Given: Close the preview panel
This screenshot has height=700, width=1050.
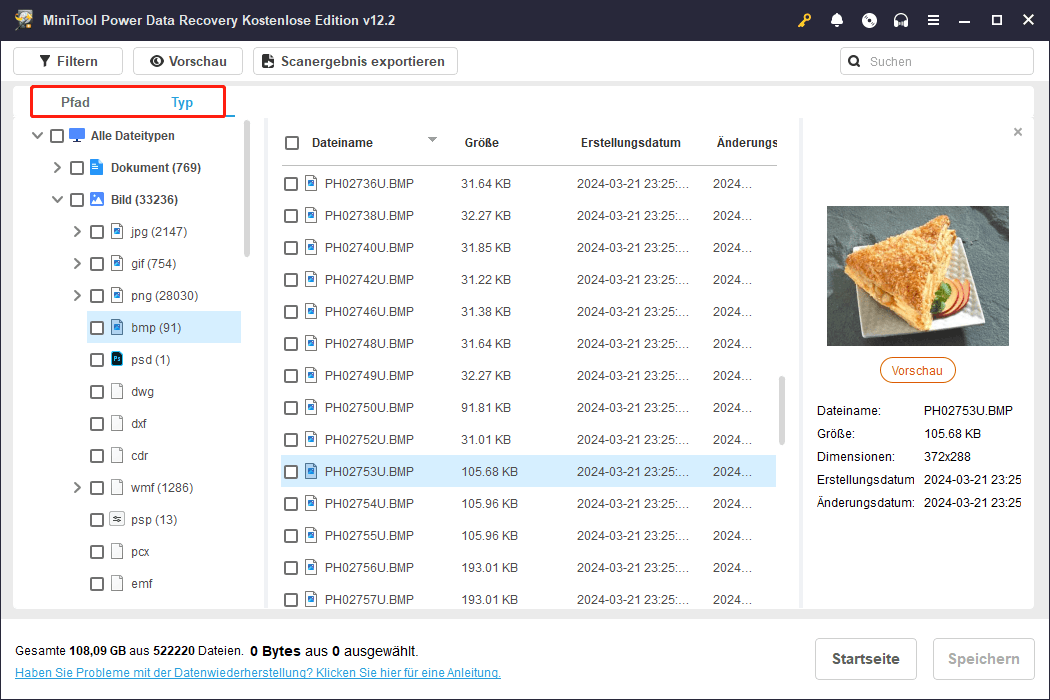Looking at the screenshot, I should (1018, 132).
